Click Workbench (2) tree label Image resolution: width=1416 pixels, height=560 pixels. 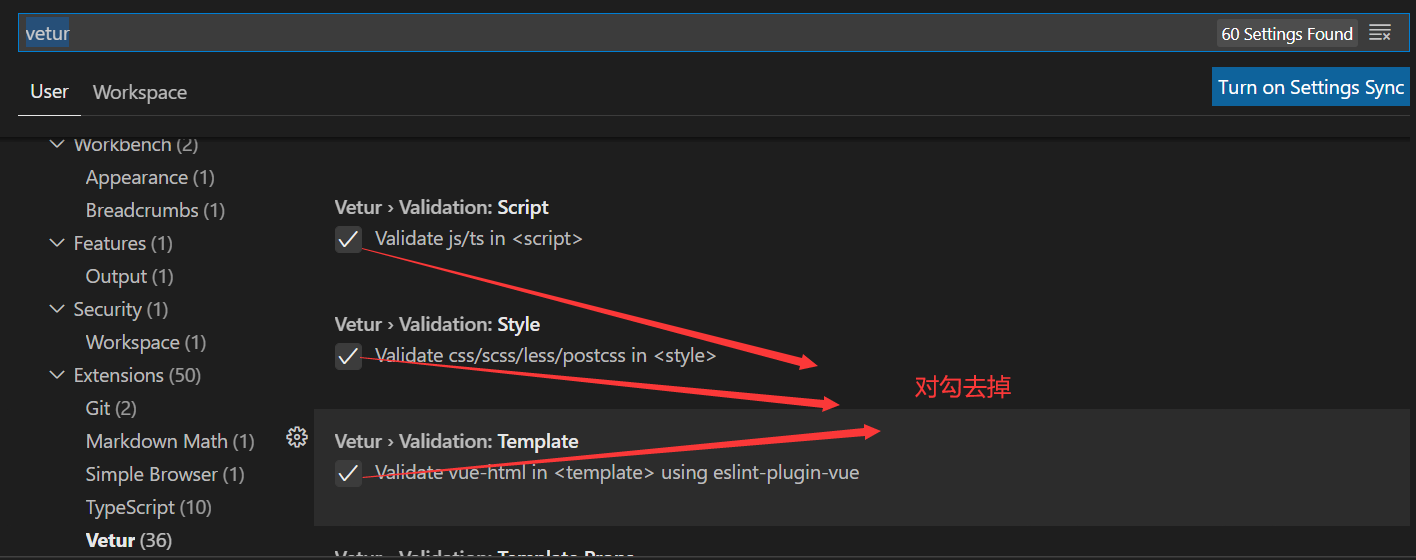(136, 145)
